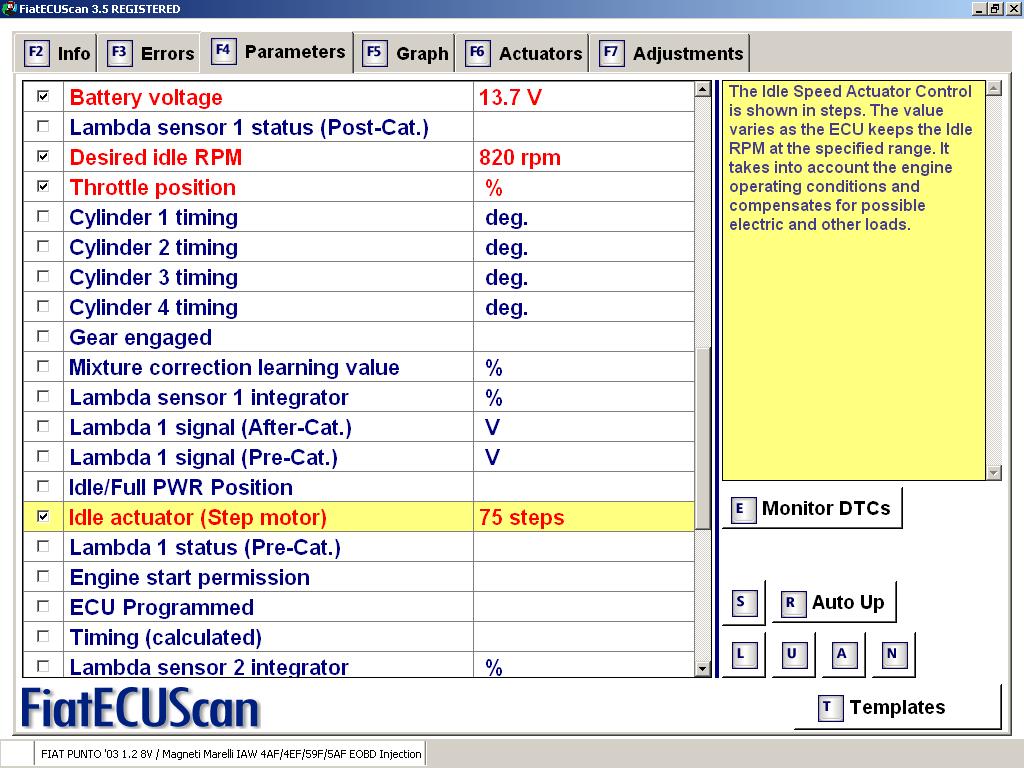Viewport: 1024px width, 768px height.
Task: Uncheck the Battery voltage checkbox
Action: (x=43, y=97)
